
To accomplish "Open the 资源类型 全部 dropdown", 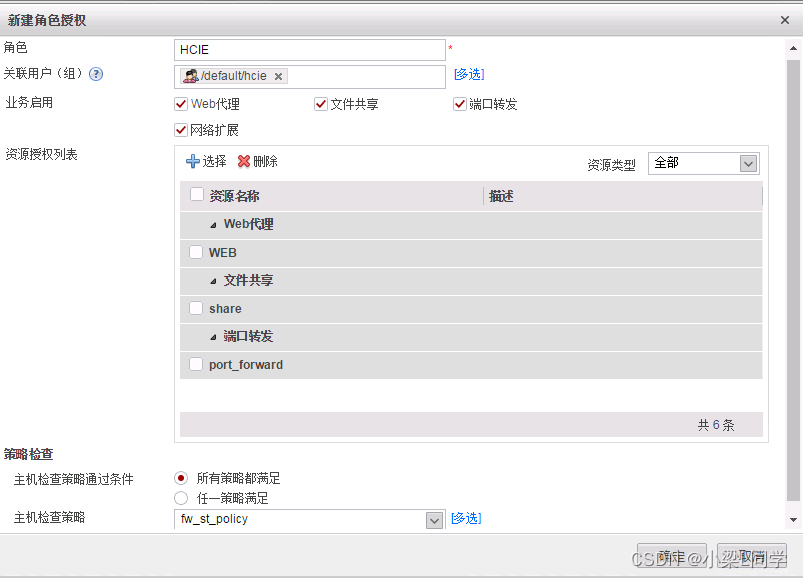I will coord(748,164).
